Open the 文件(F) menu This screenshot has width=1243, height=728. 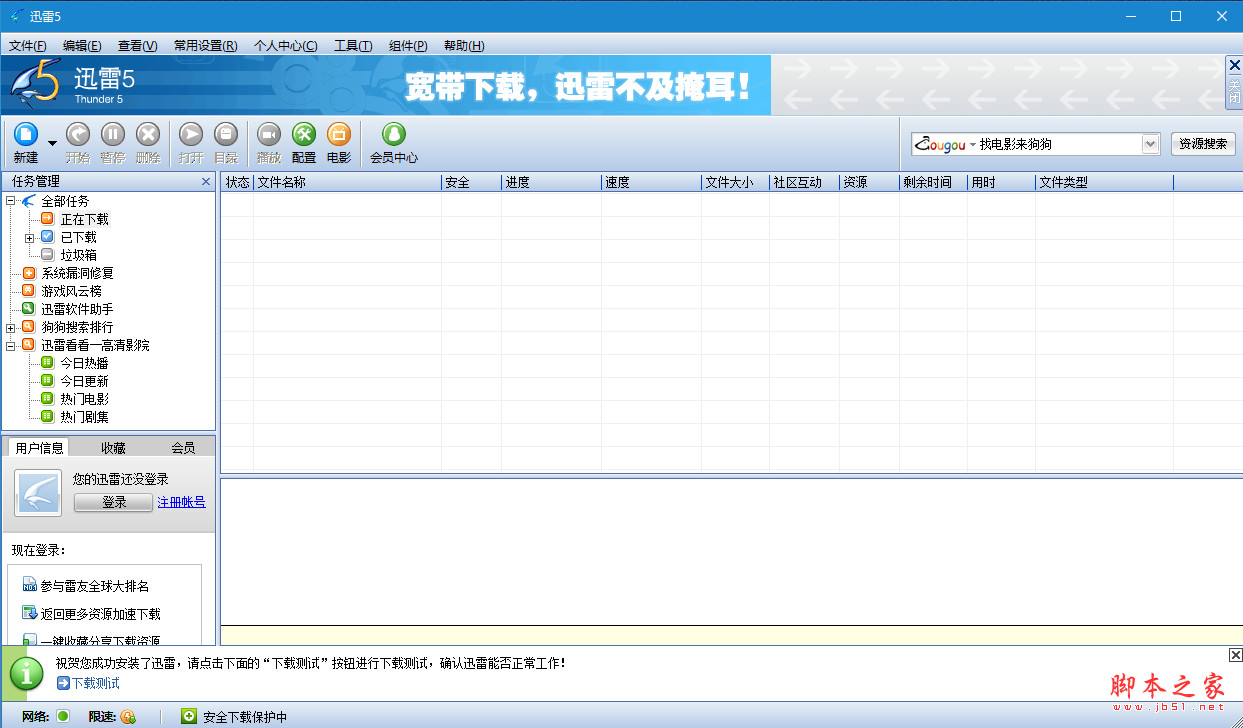28,46
